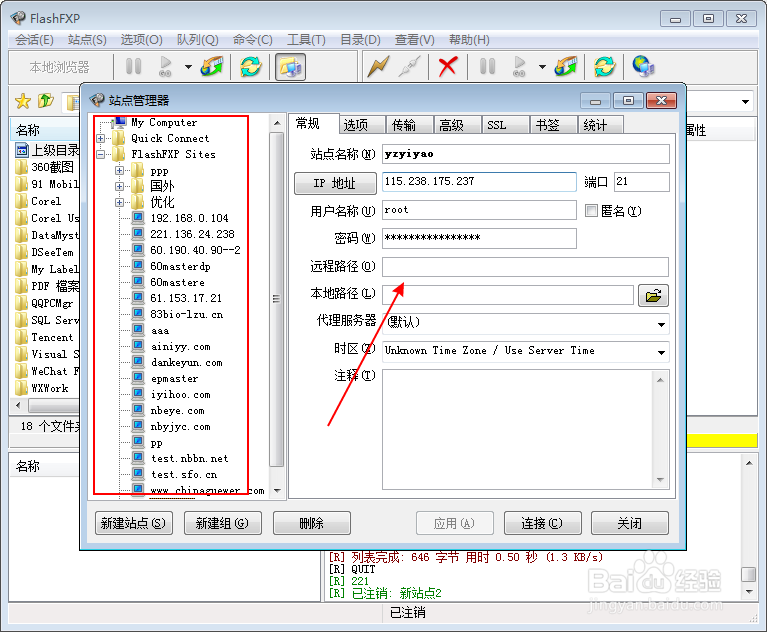Select My Computer tree item
767x632 pixels.
(x=164, y=122)
